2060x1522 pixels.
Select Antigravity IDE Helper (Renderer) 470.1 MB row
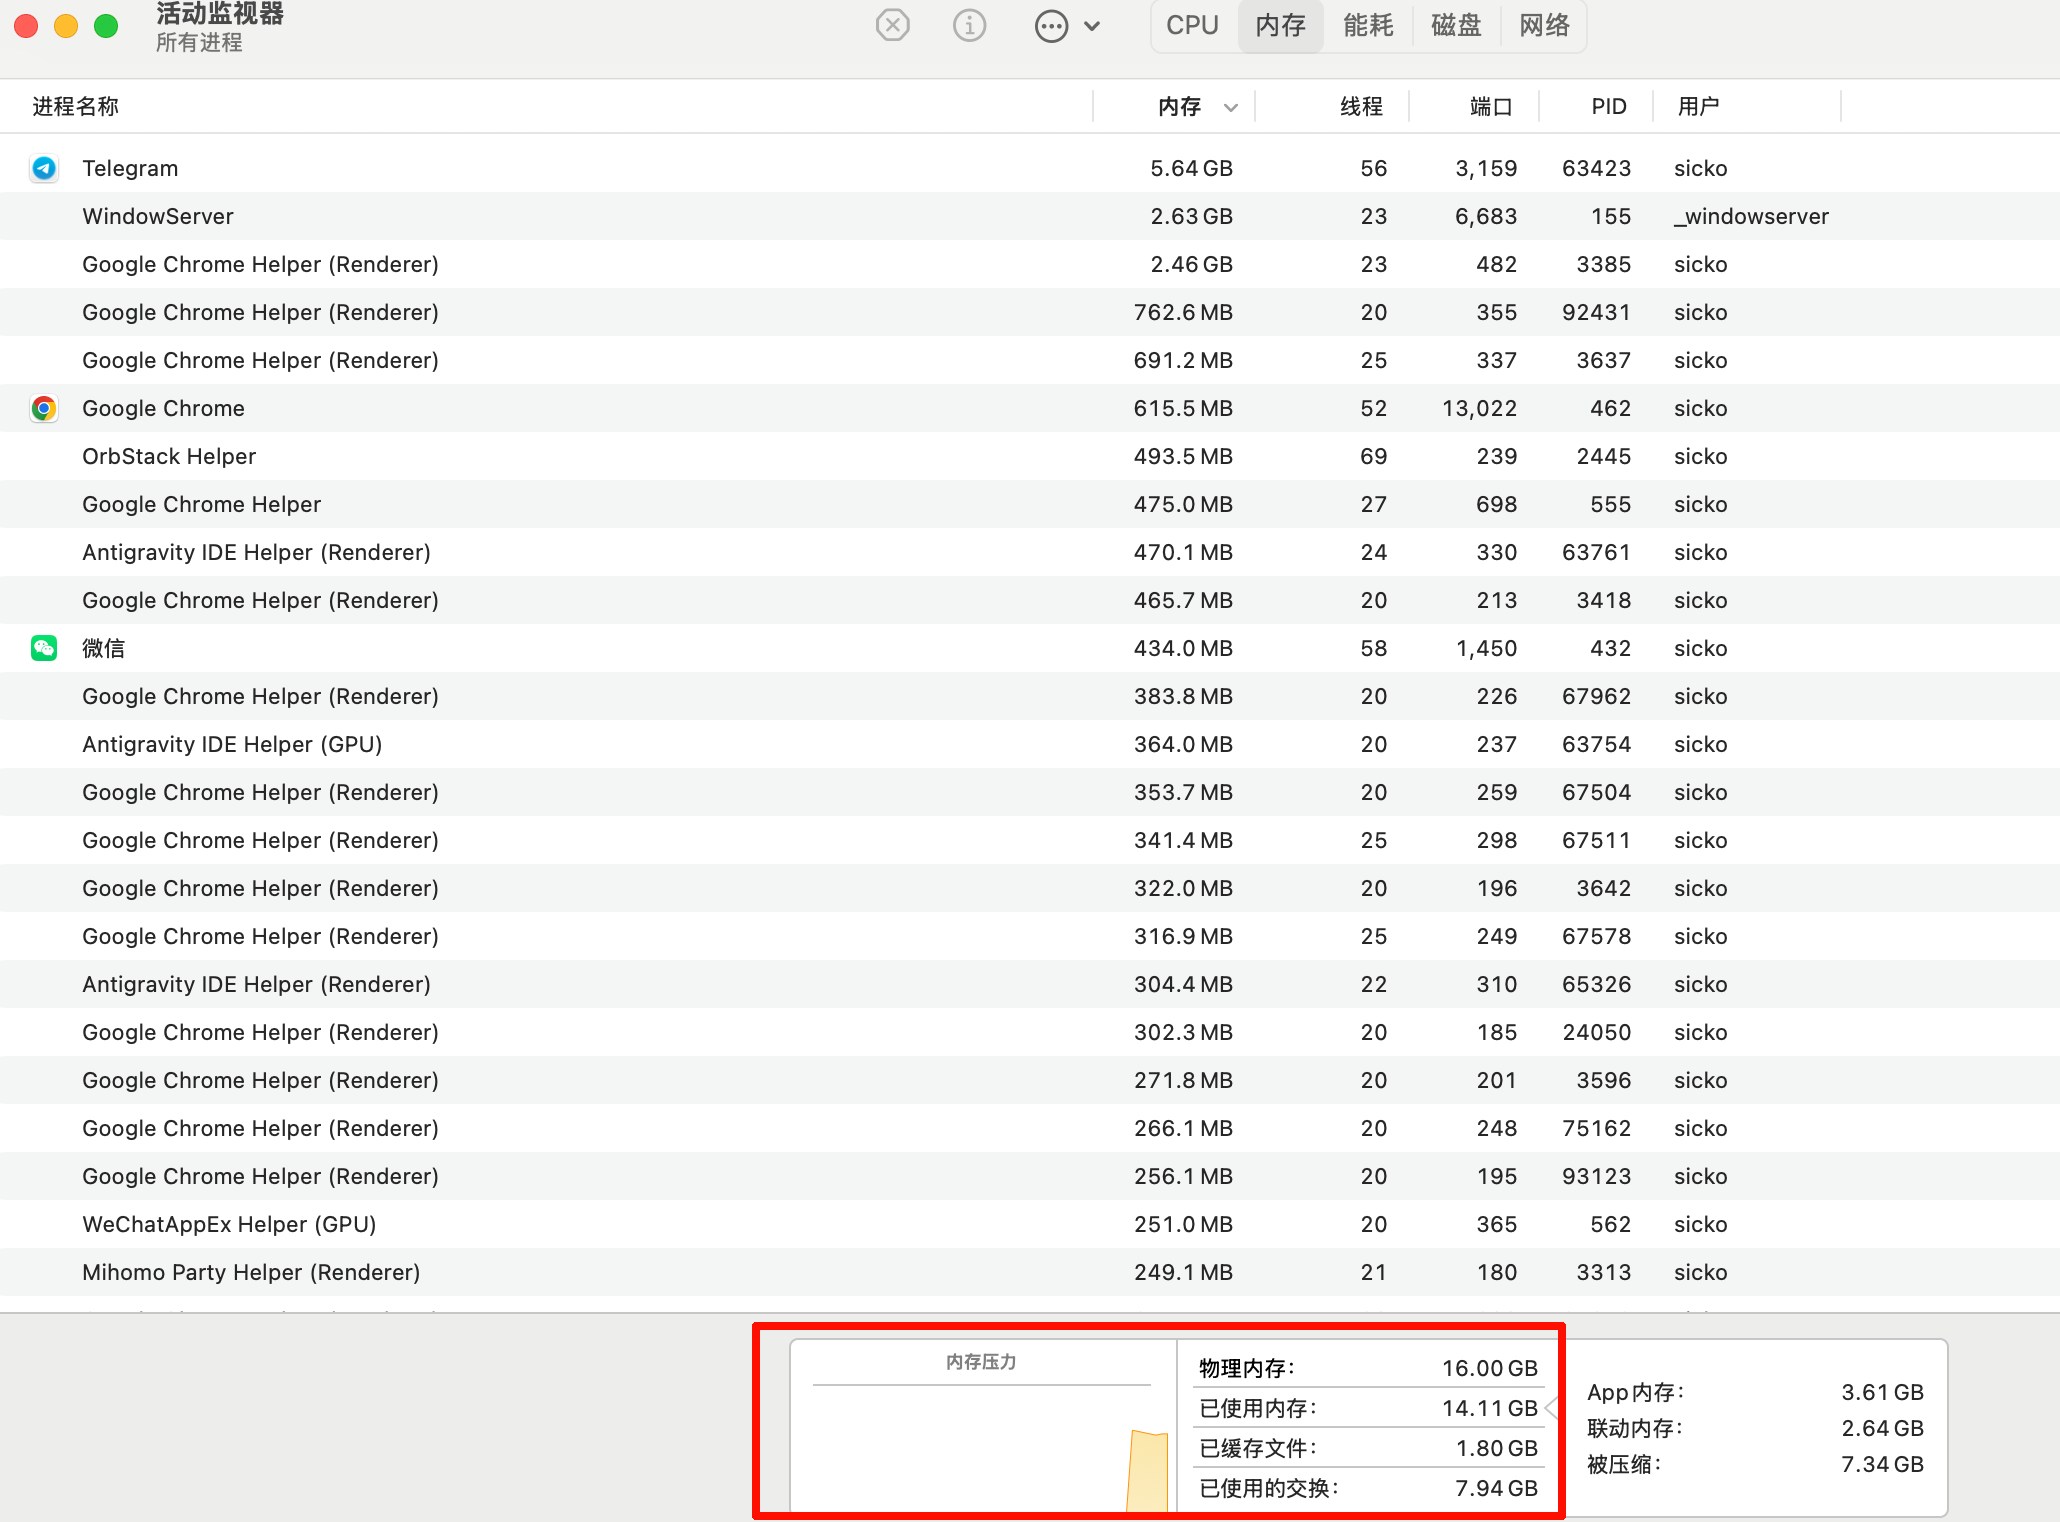1030,552
